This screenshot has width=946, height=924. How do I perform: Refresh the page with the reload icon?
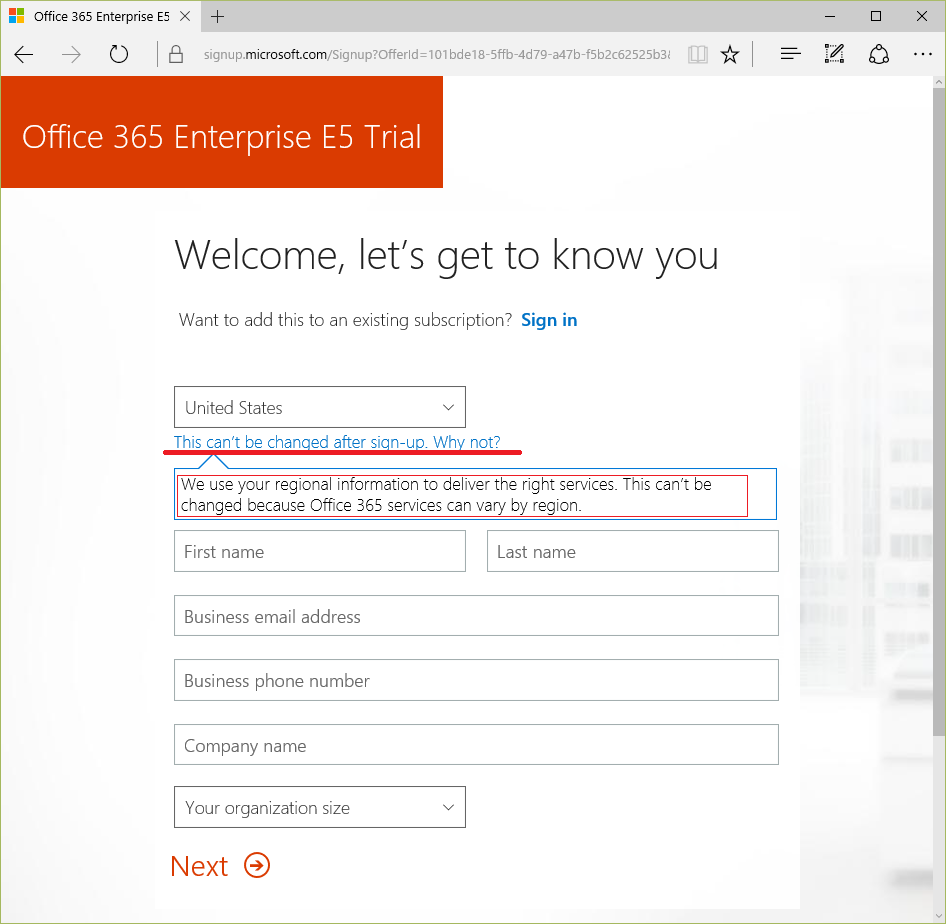click(119, 54)
